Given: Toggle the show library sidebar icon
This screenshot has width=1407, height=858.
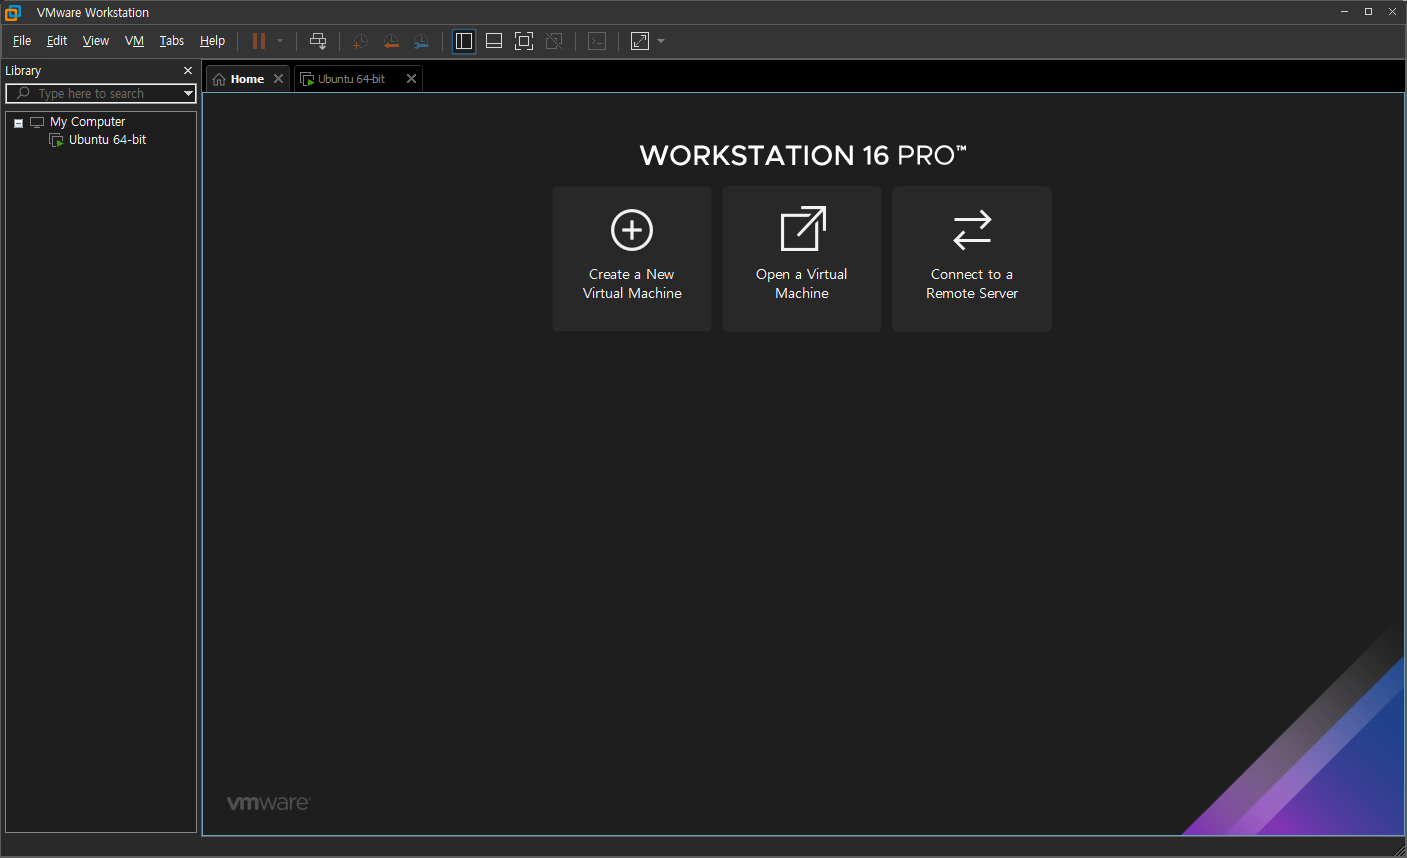Looking at the screenshot, I should tap(464, 41).
